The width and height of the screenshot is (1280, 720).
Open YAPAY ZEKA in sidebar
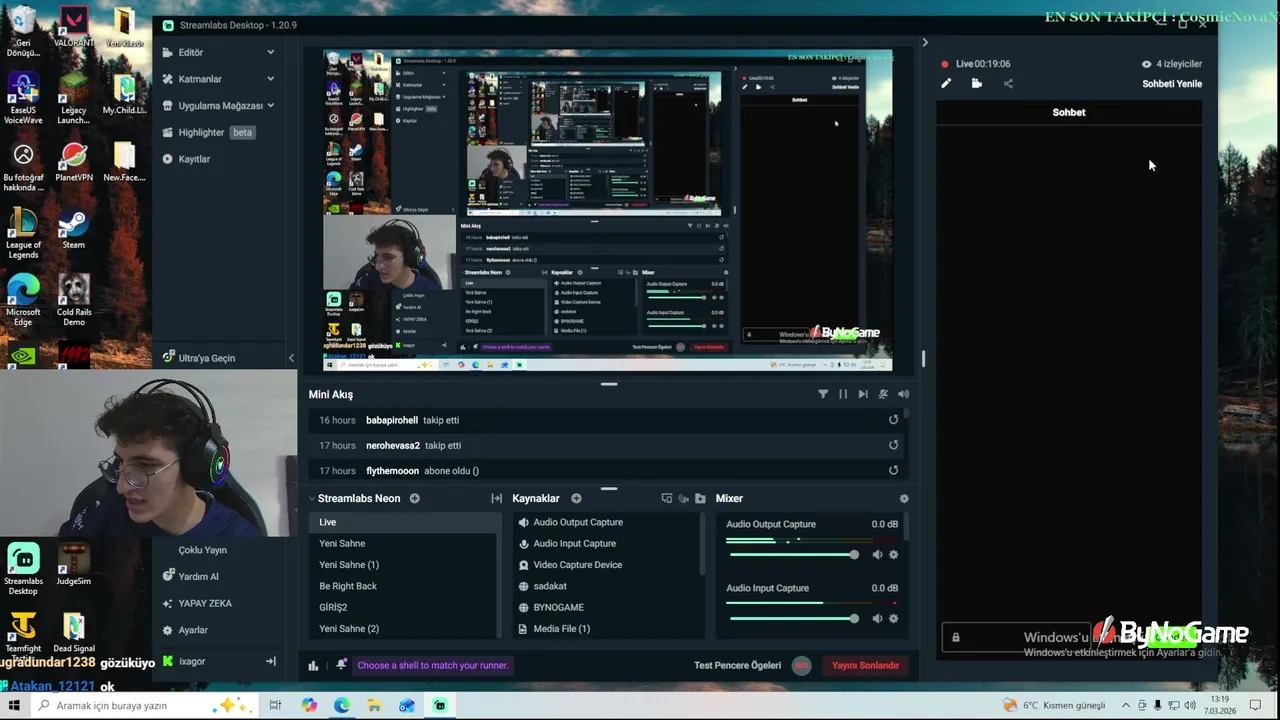(197, 603)
